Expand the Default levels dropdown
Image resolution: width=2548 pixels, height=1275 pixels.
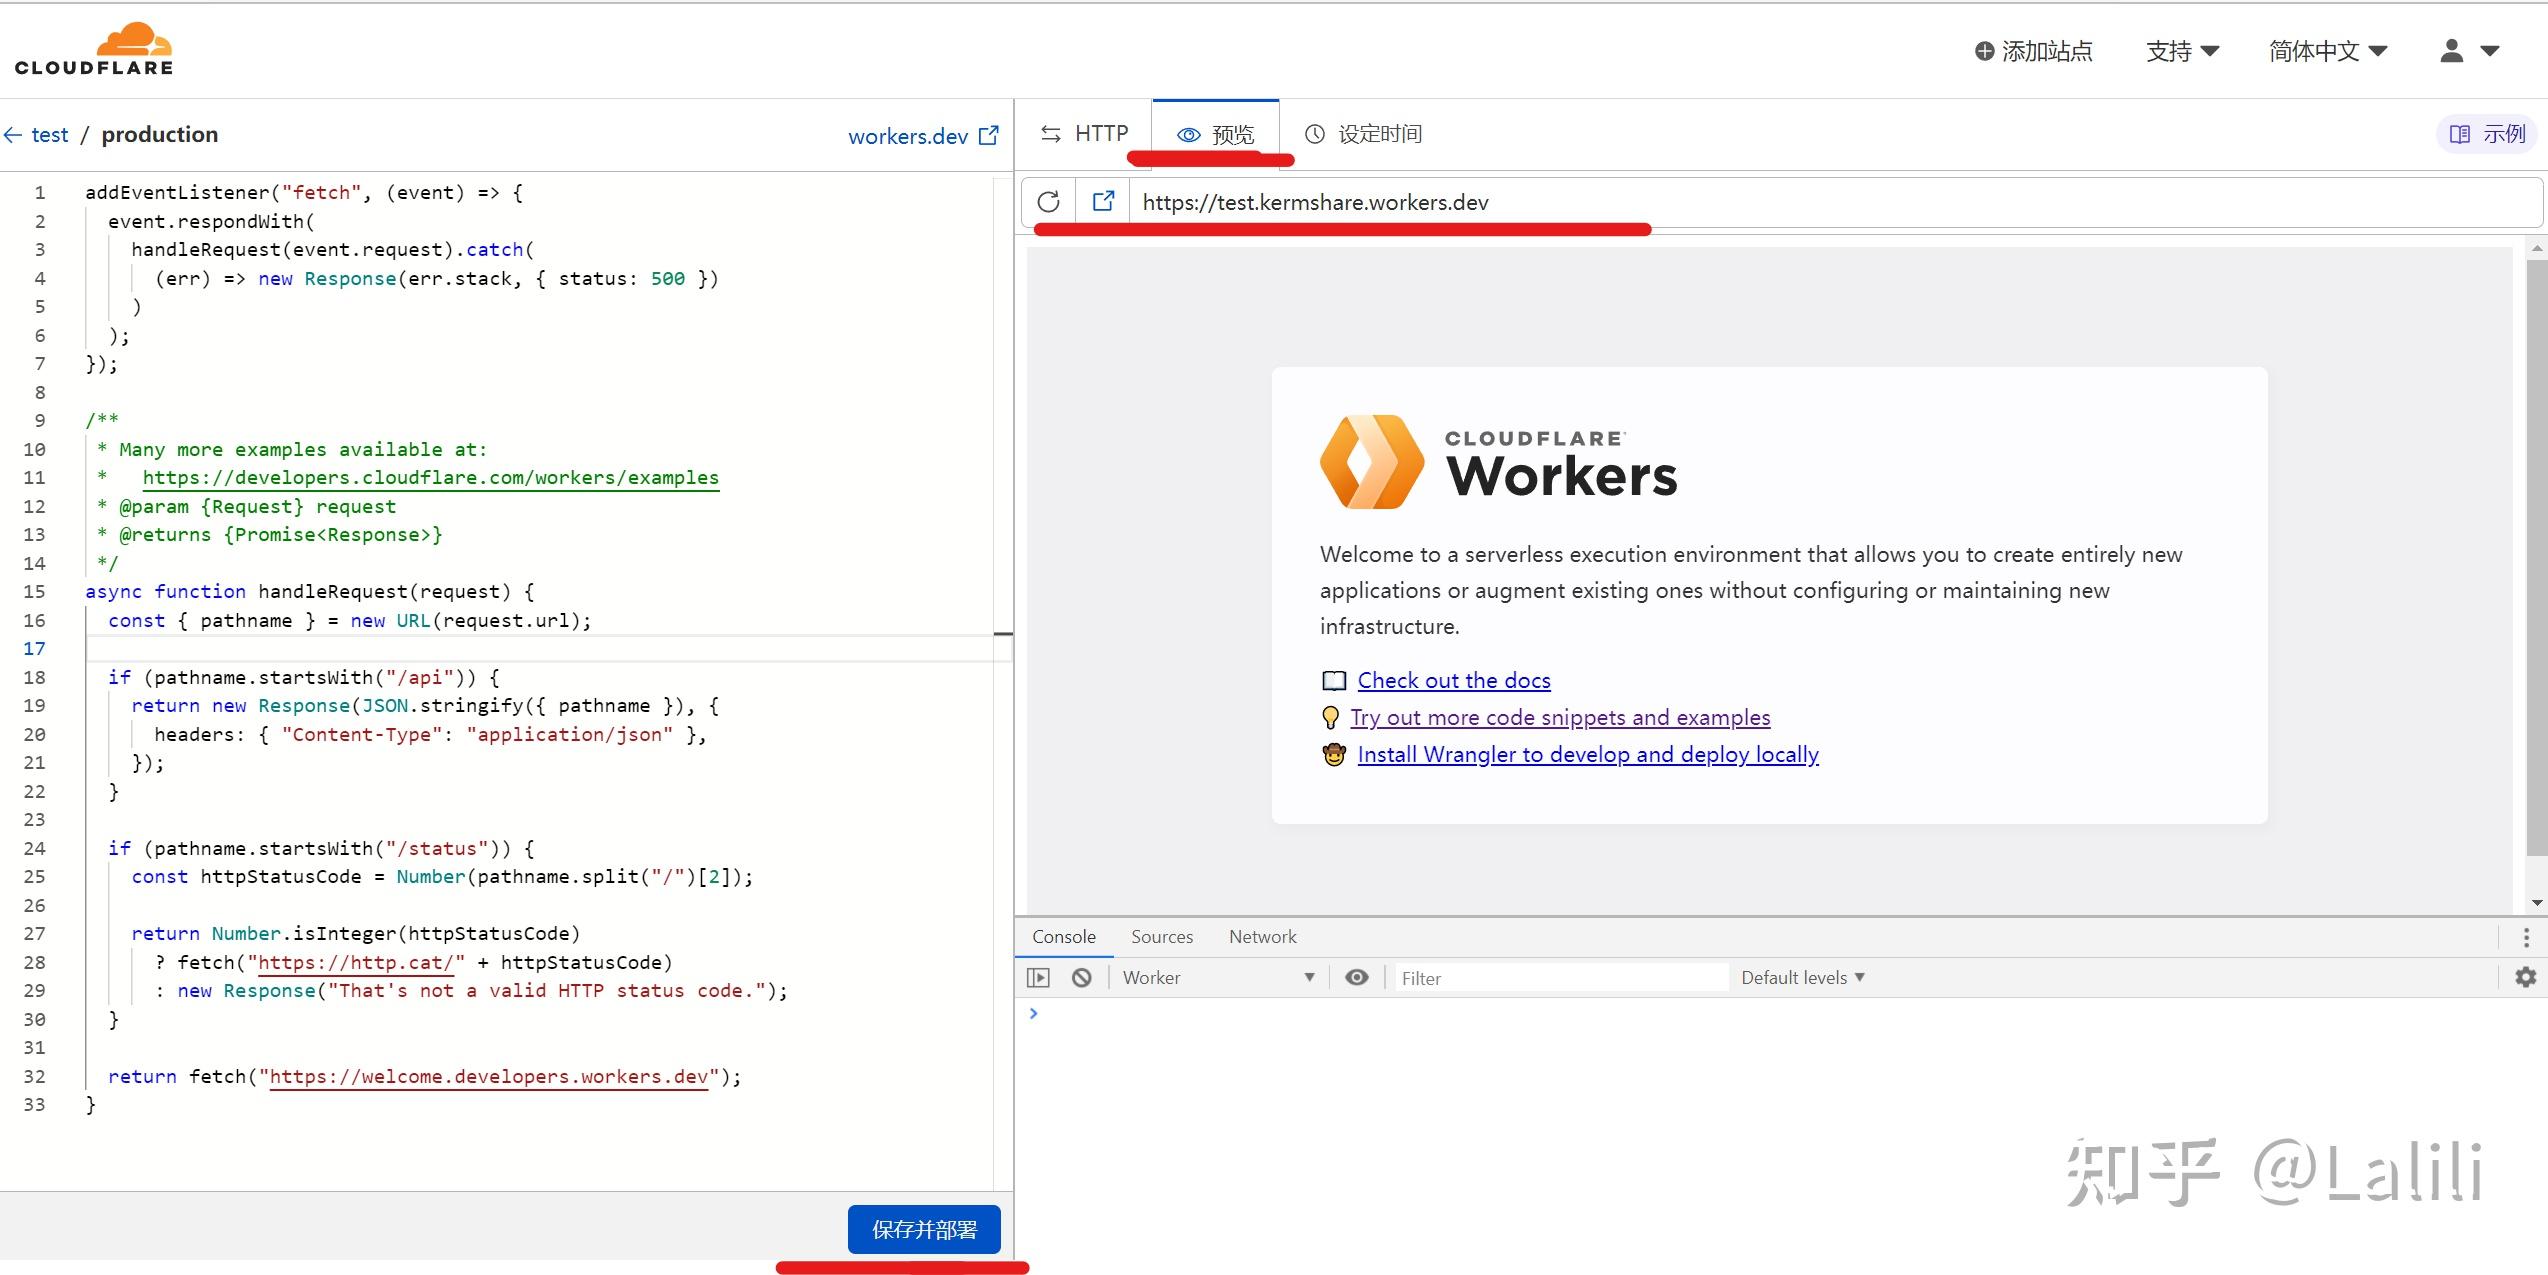tap(1802, 977)
